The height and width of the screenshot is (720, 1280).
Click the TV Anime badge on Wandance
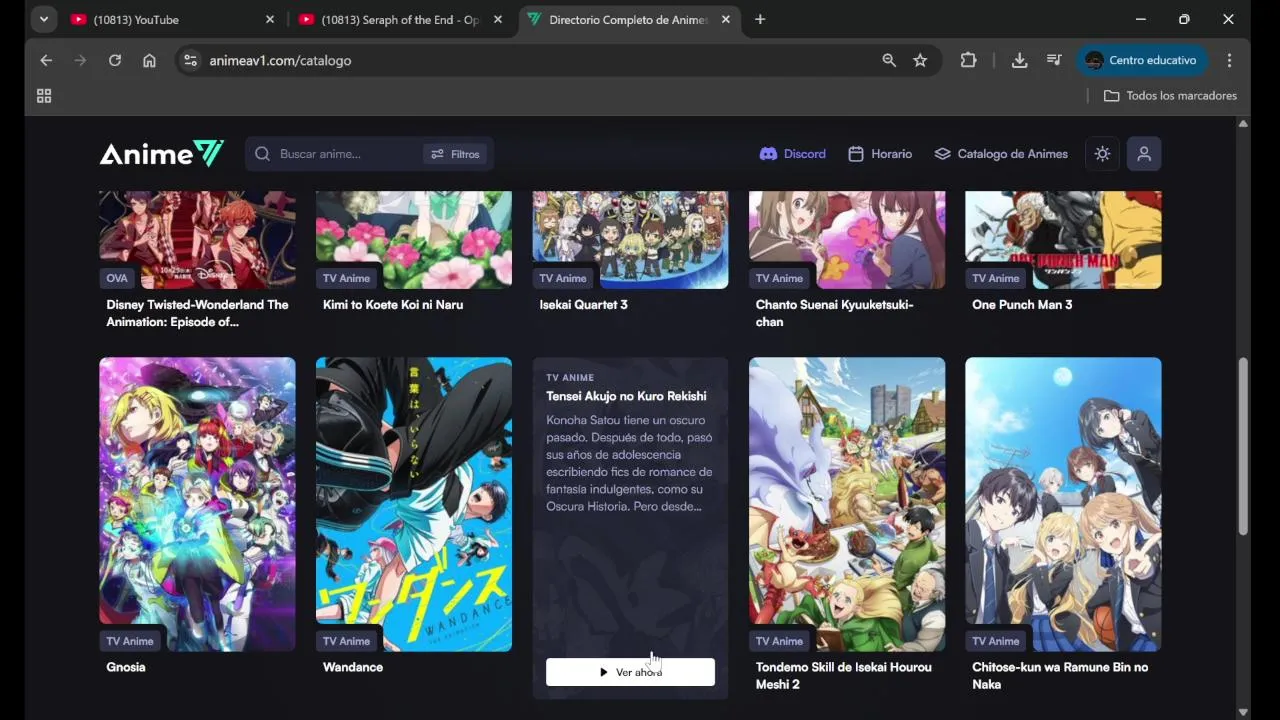pos(346,641)
